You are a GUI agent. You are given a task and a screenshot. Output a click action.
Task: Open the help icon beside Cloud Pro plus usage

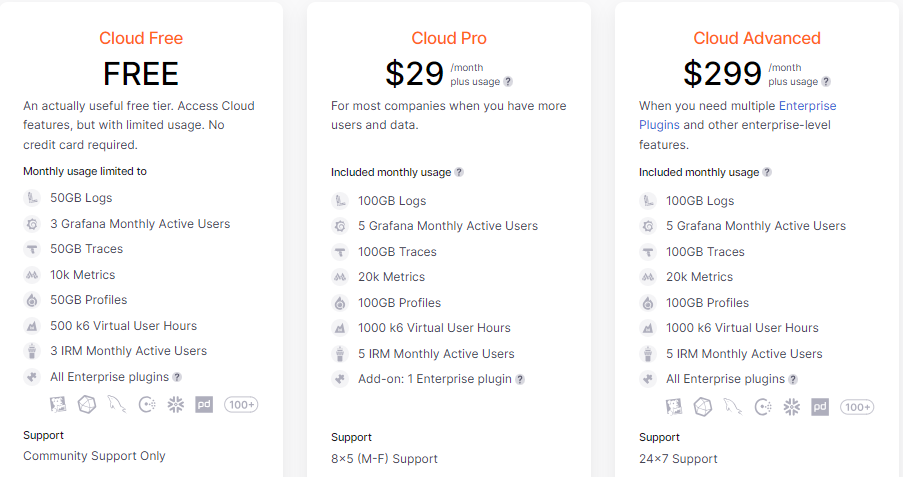(508, 82)
